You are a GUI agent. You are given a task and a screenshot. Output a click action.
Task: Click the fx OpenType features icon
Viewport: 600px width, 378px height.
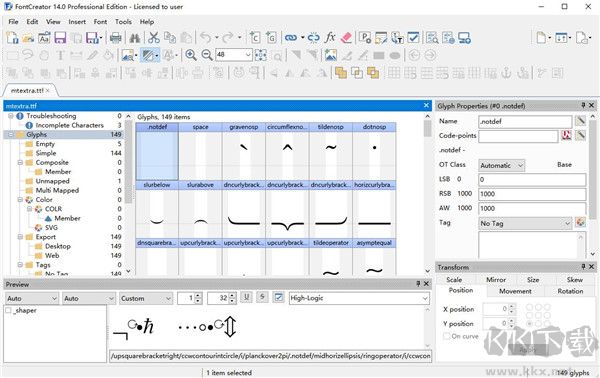click(x=330, y=37)
